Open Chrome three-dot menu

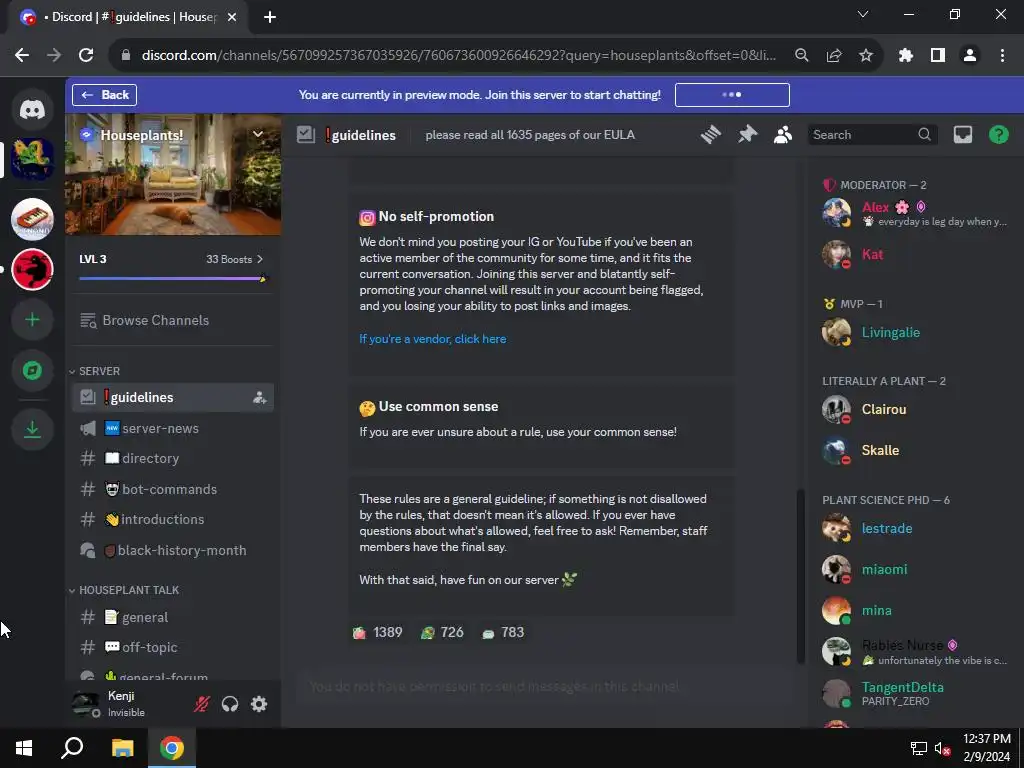point(1002,56)
